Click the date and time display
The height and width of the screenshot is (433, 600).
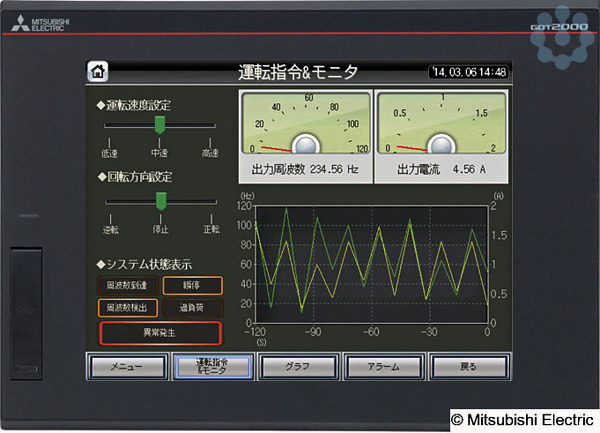click(468, 72)
